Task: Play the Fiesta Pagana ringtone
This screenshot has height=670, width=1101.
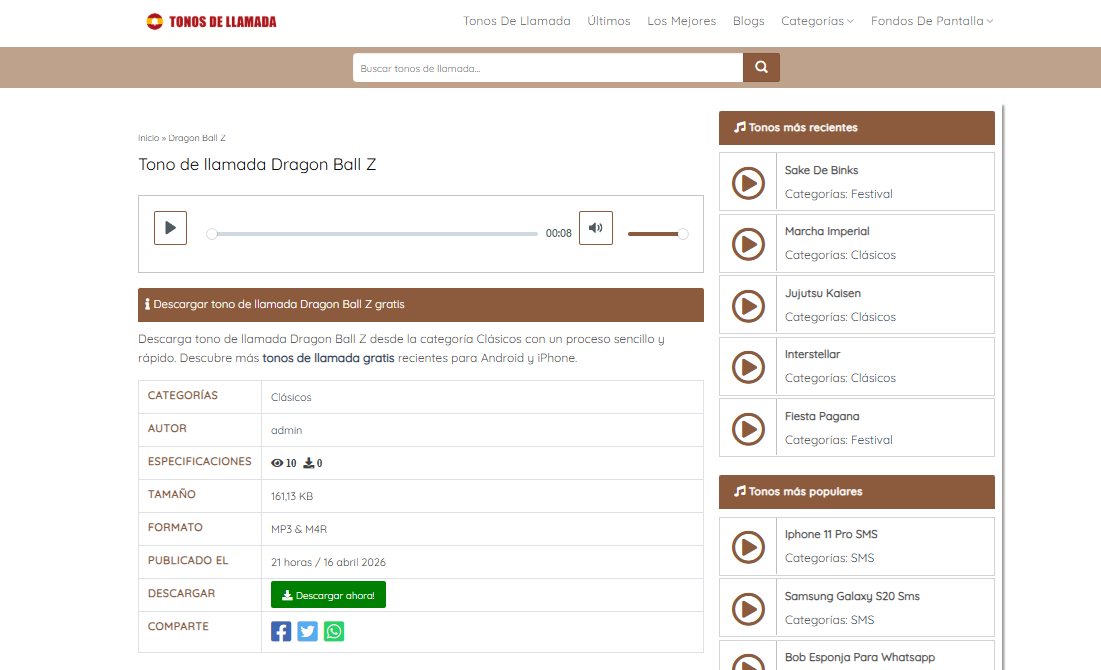Action: click(x=749, y=429)
